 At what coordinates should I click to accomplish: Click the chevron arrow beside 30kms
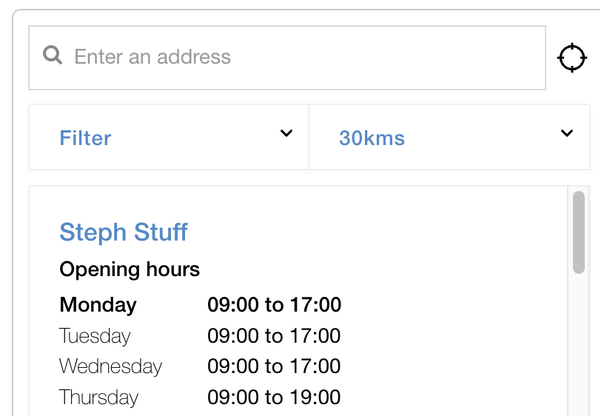point(567,134)
